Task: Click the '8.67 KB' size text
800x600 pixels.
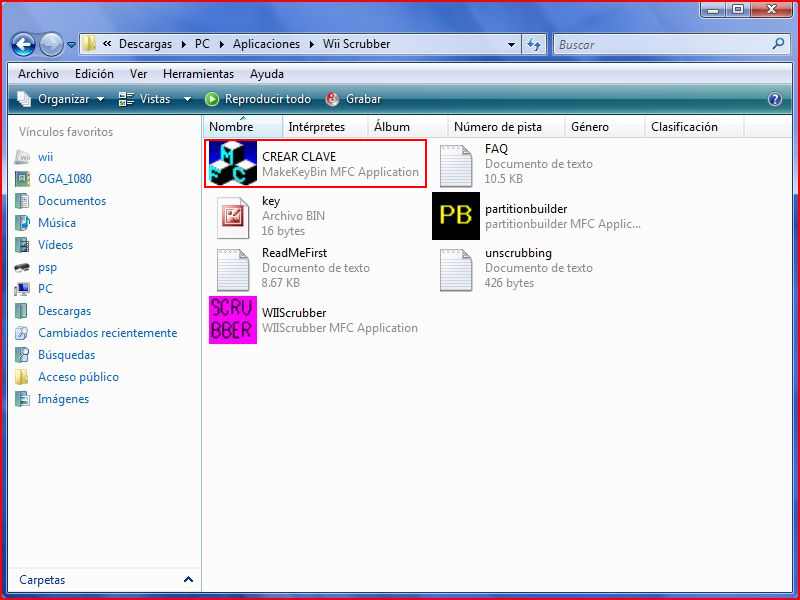Action: coord(280,283)
